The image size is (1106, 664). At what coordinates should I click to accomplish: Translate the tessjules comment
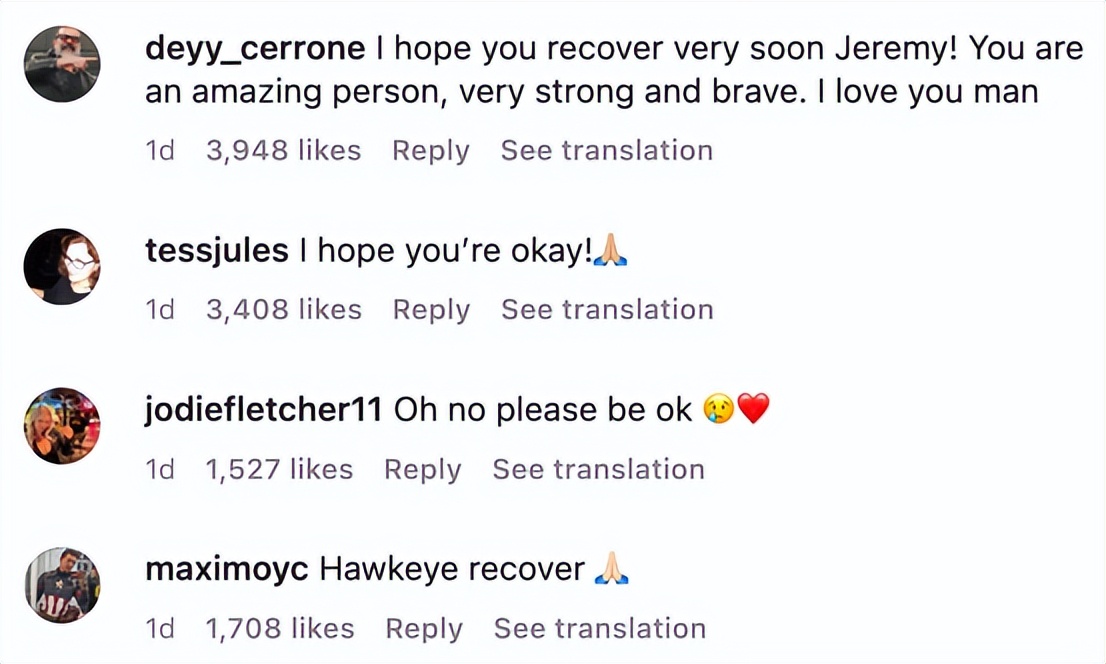pyautogui.click(x=607, y=310)
